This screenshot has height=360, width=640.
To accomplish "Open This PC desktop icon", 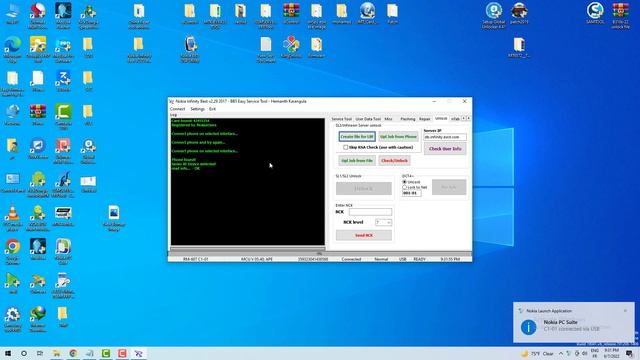I will (x=12, y=14).
